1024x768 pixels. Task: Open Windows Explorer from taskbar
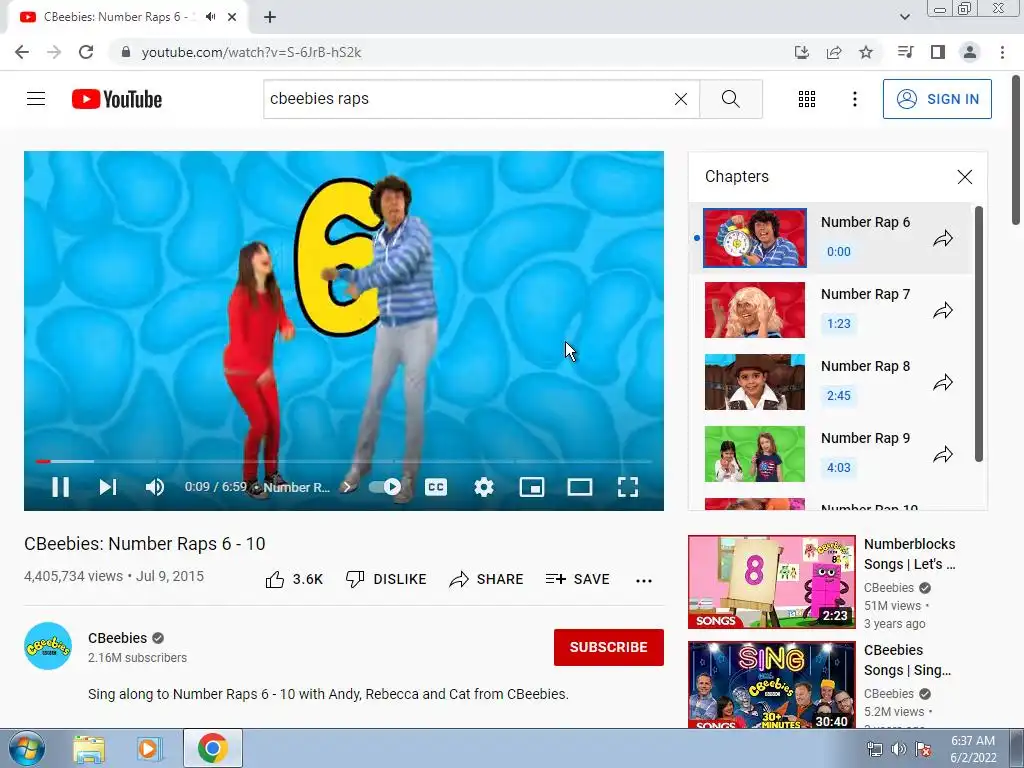point(89,748)
